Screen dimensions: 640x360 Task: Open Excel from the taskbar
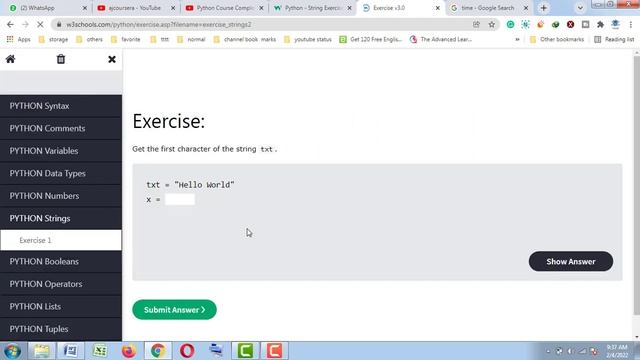click(x=100, y=351)
